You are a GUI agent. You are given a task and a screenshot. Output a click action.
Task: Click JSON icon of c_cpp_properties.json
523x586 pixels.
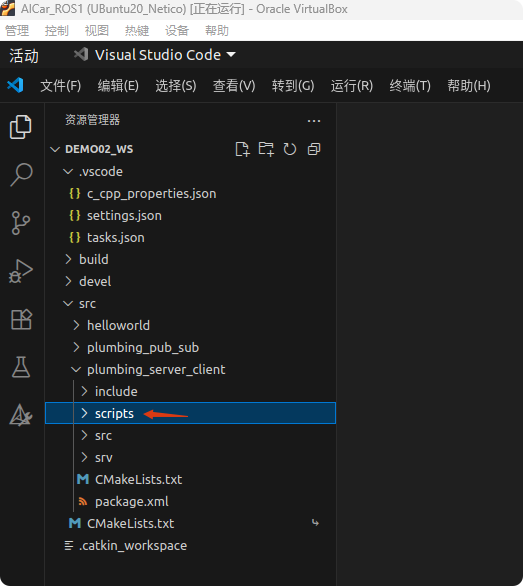click(x=75, y=194)
